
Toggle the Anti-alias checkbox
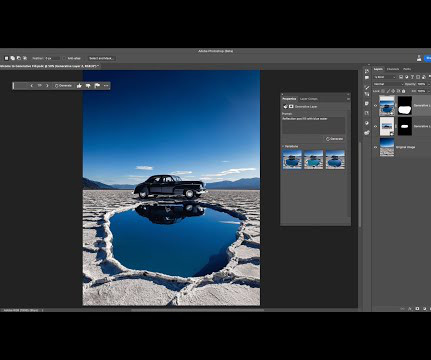tap(64, 58)
